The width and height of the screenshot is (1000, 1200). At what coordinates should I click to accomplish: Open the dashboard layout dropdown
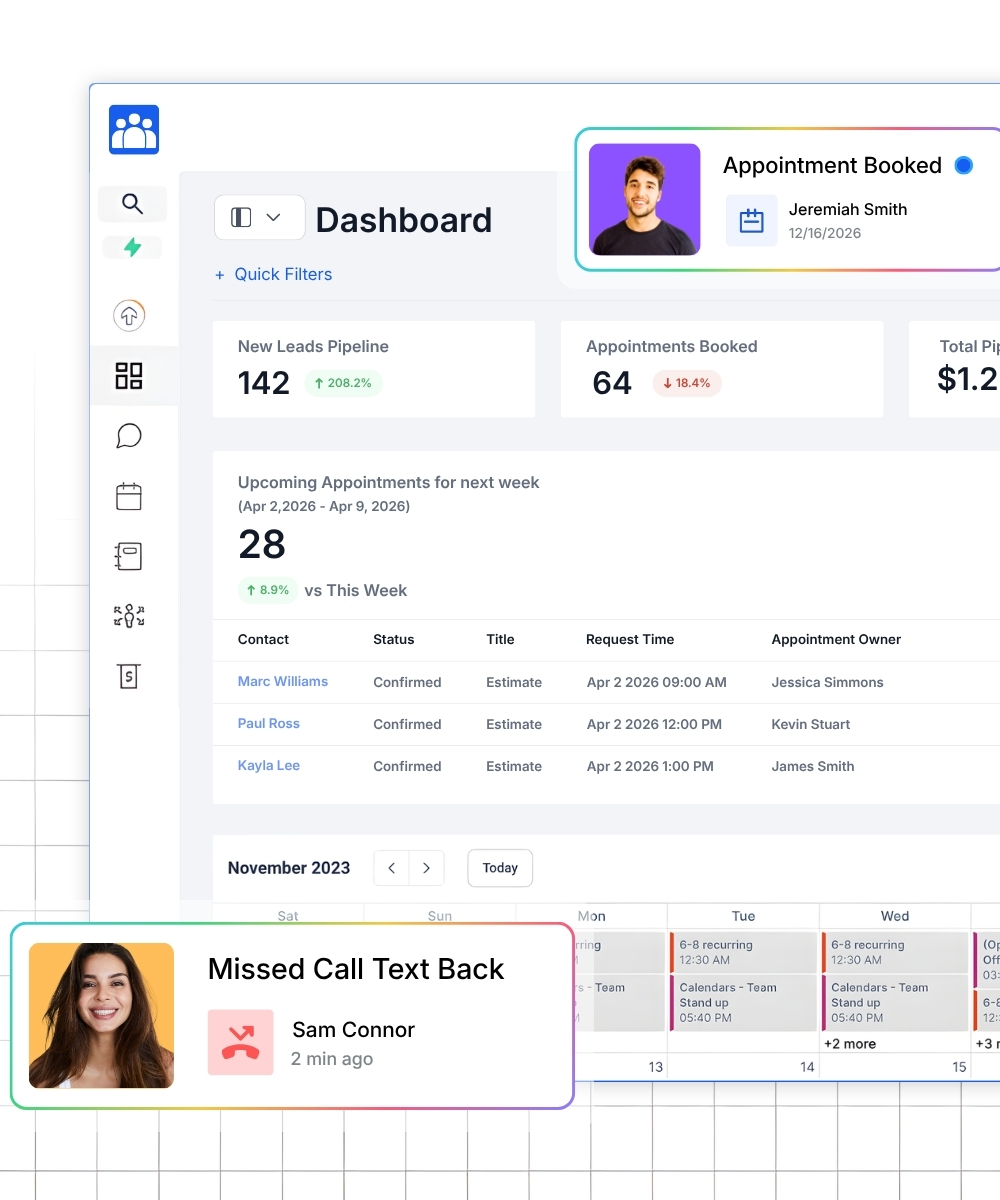tap(260, 217)
